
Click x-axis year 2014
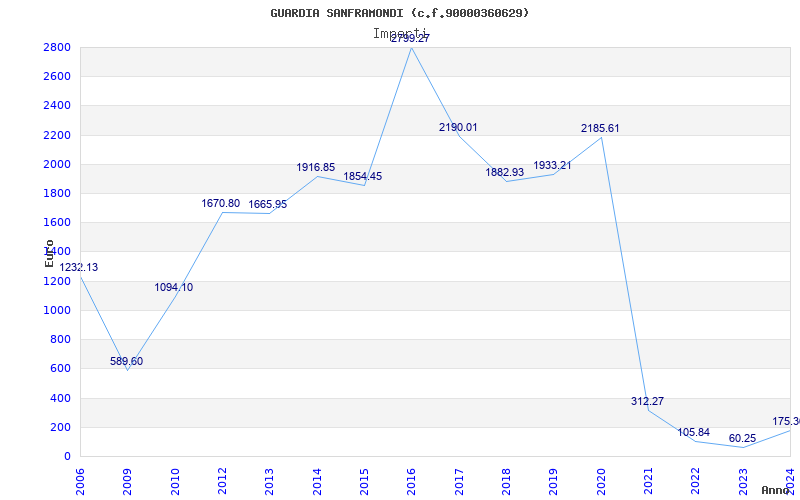(317, 482)
